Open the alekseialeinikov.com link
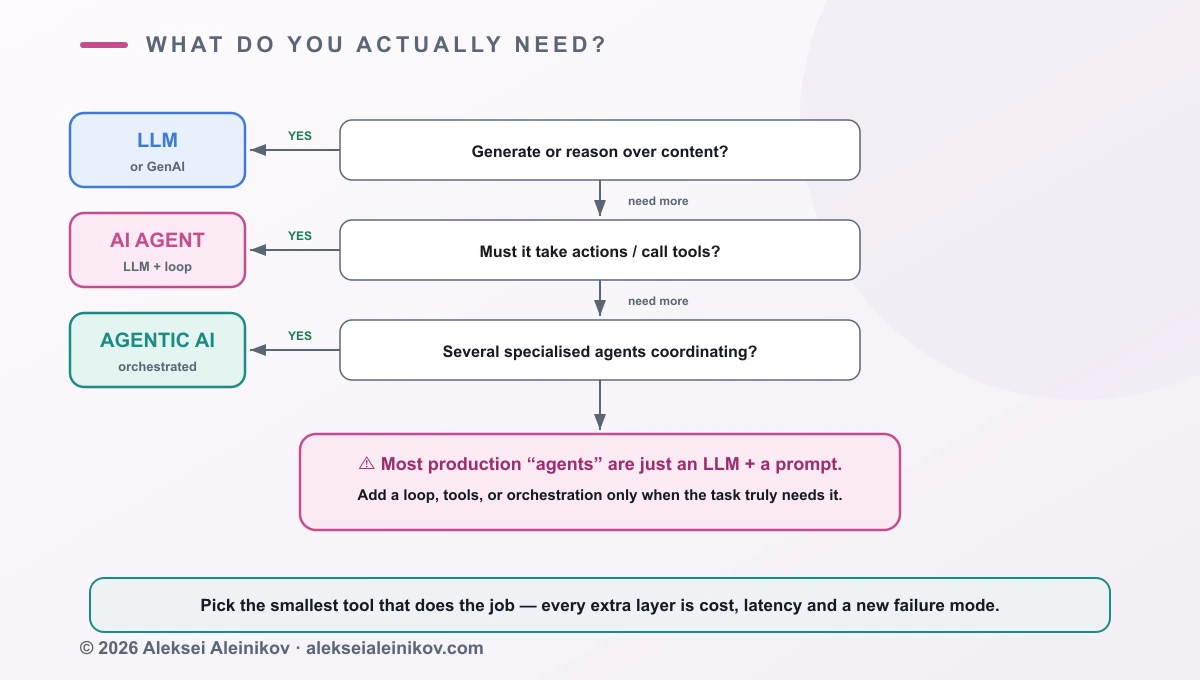The height and width of the screenshot is (680, 1200). coord(395,648)
